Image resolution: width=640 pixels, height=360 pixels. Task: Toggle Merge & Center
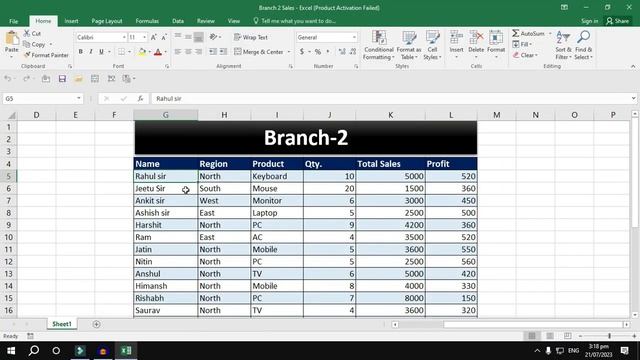(259, 52)
